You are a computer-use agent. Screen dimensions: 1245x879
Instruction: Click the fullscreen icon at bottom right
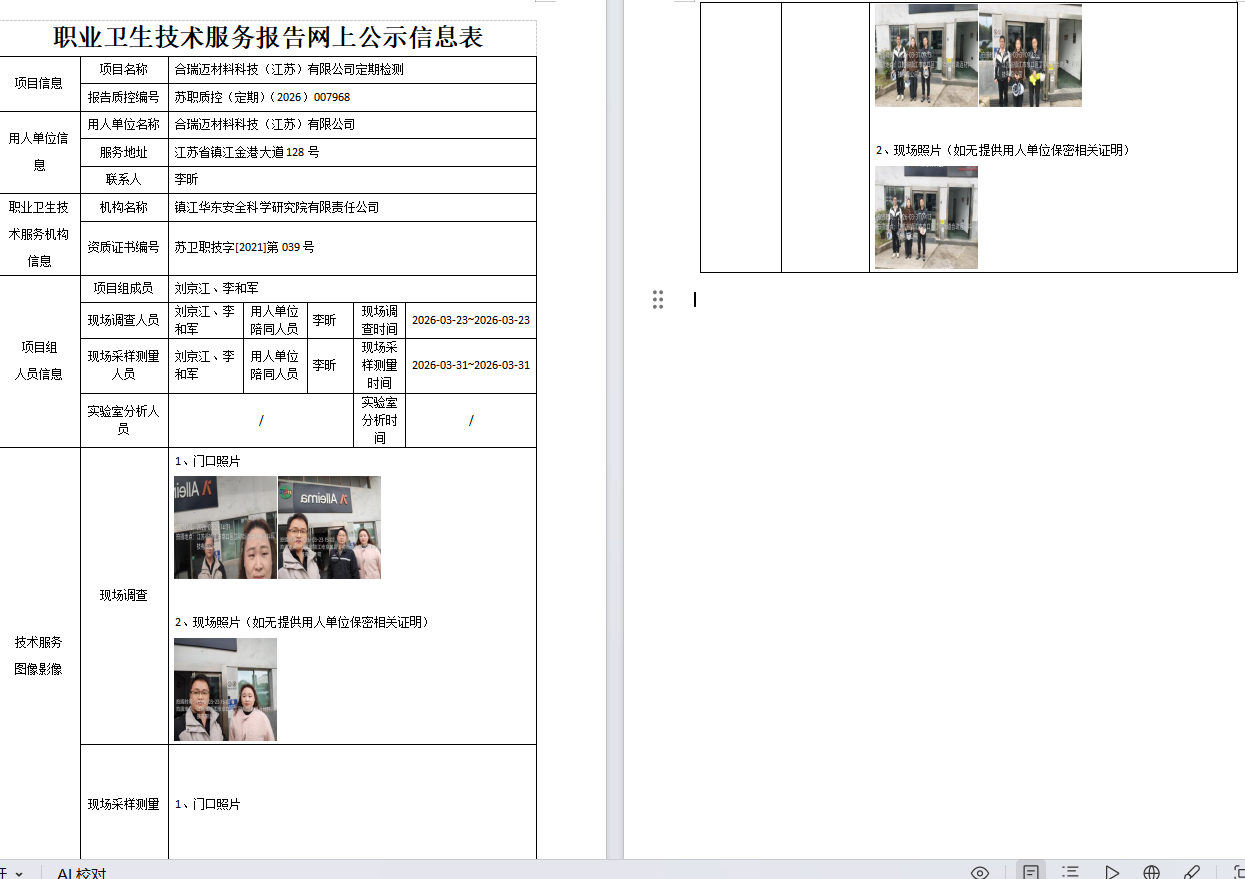click(1238, 872)
